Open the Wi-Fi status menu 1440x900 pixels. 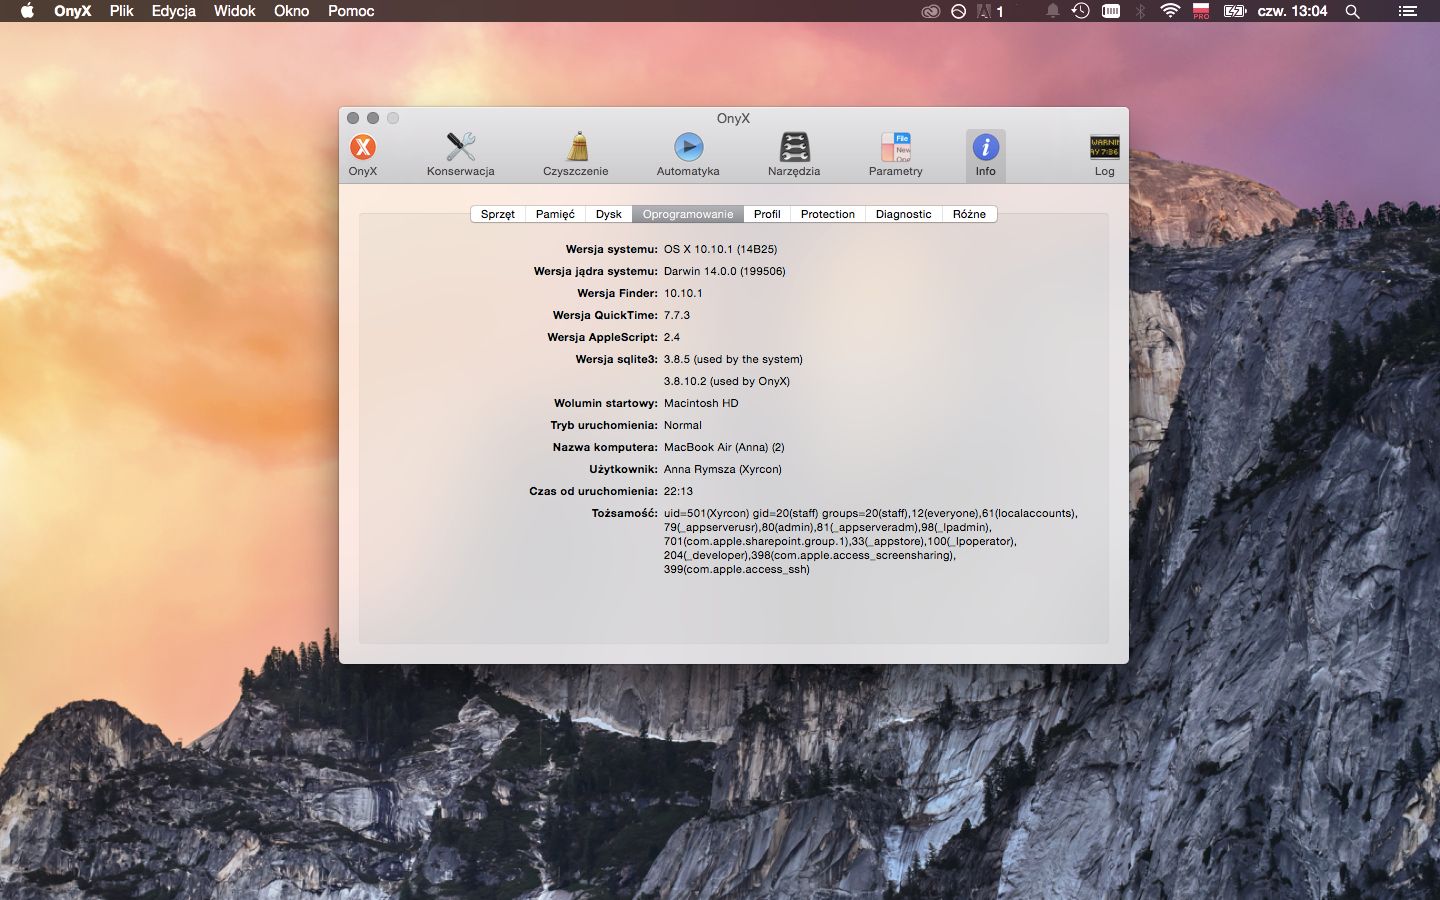point(1170,11)
